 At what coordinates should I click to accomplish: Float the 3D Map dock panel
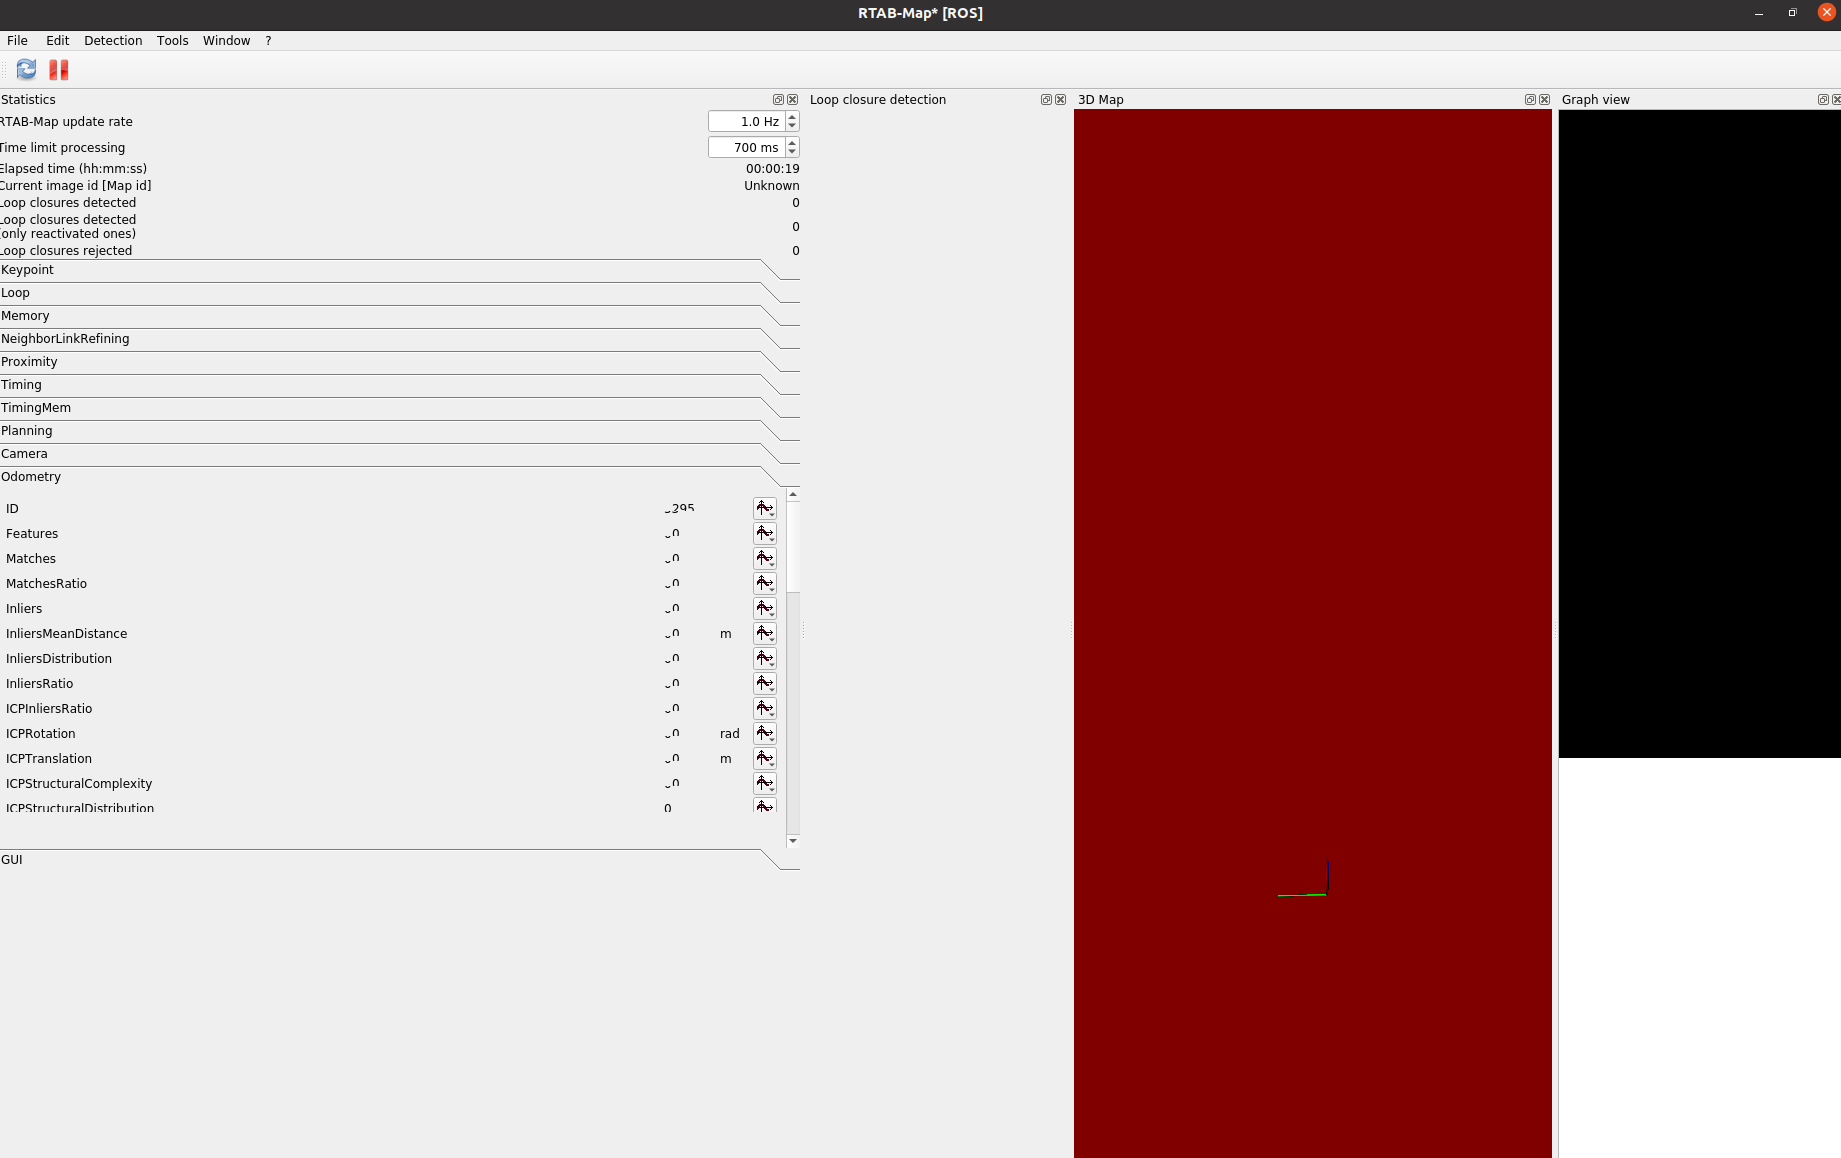(x=1529, y=100)
